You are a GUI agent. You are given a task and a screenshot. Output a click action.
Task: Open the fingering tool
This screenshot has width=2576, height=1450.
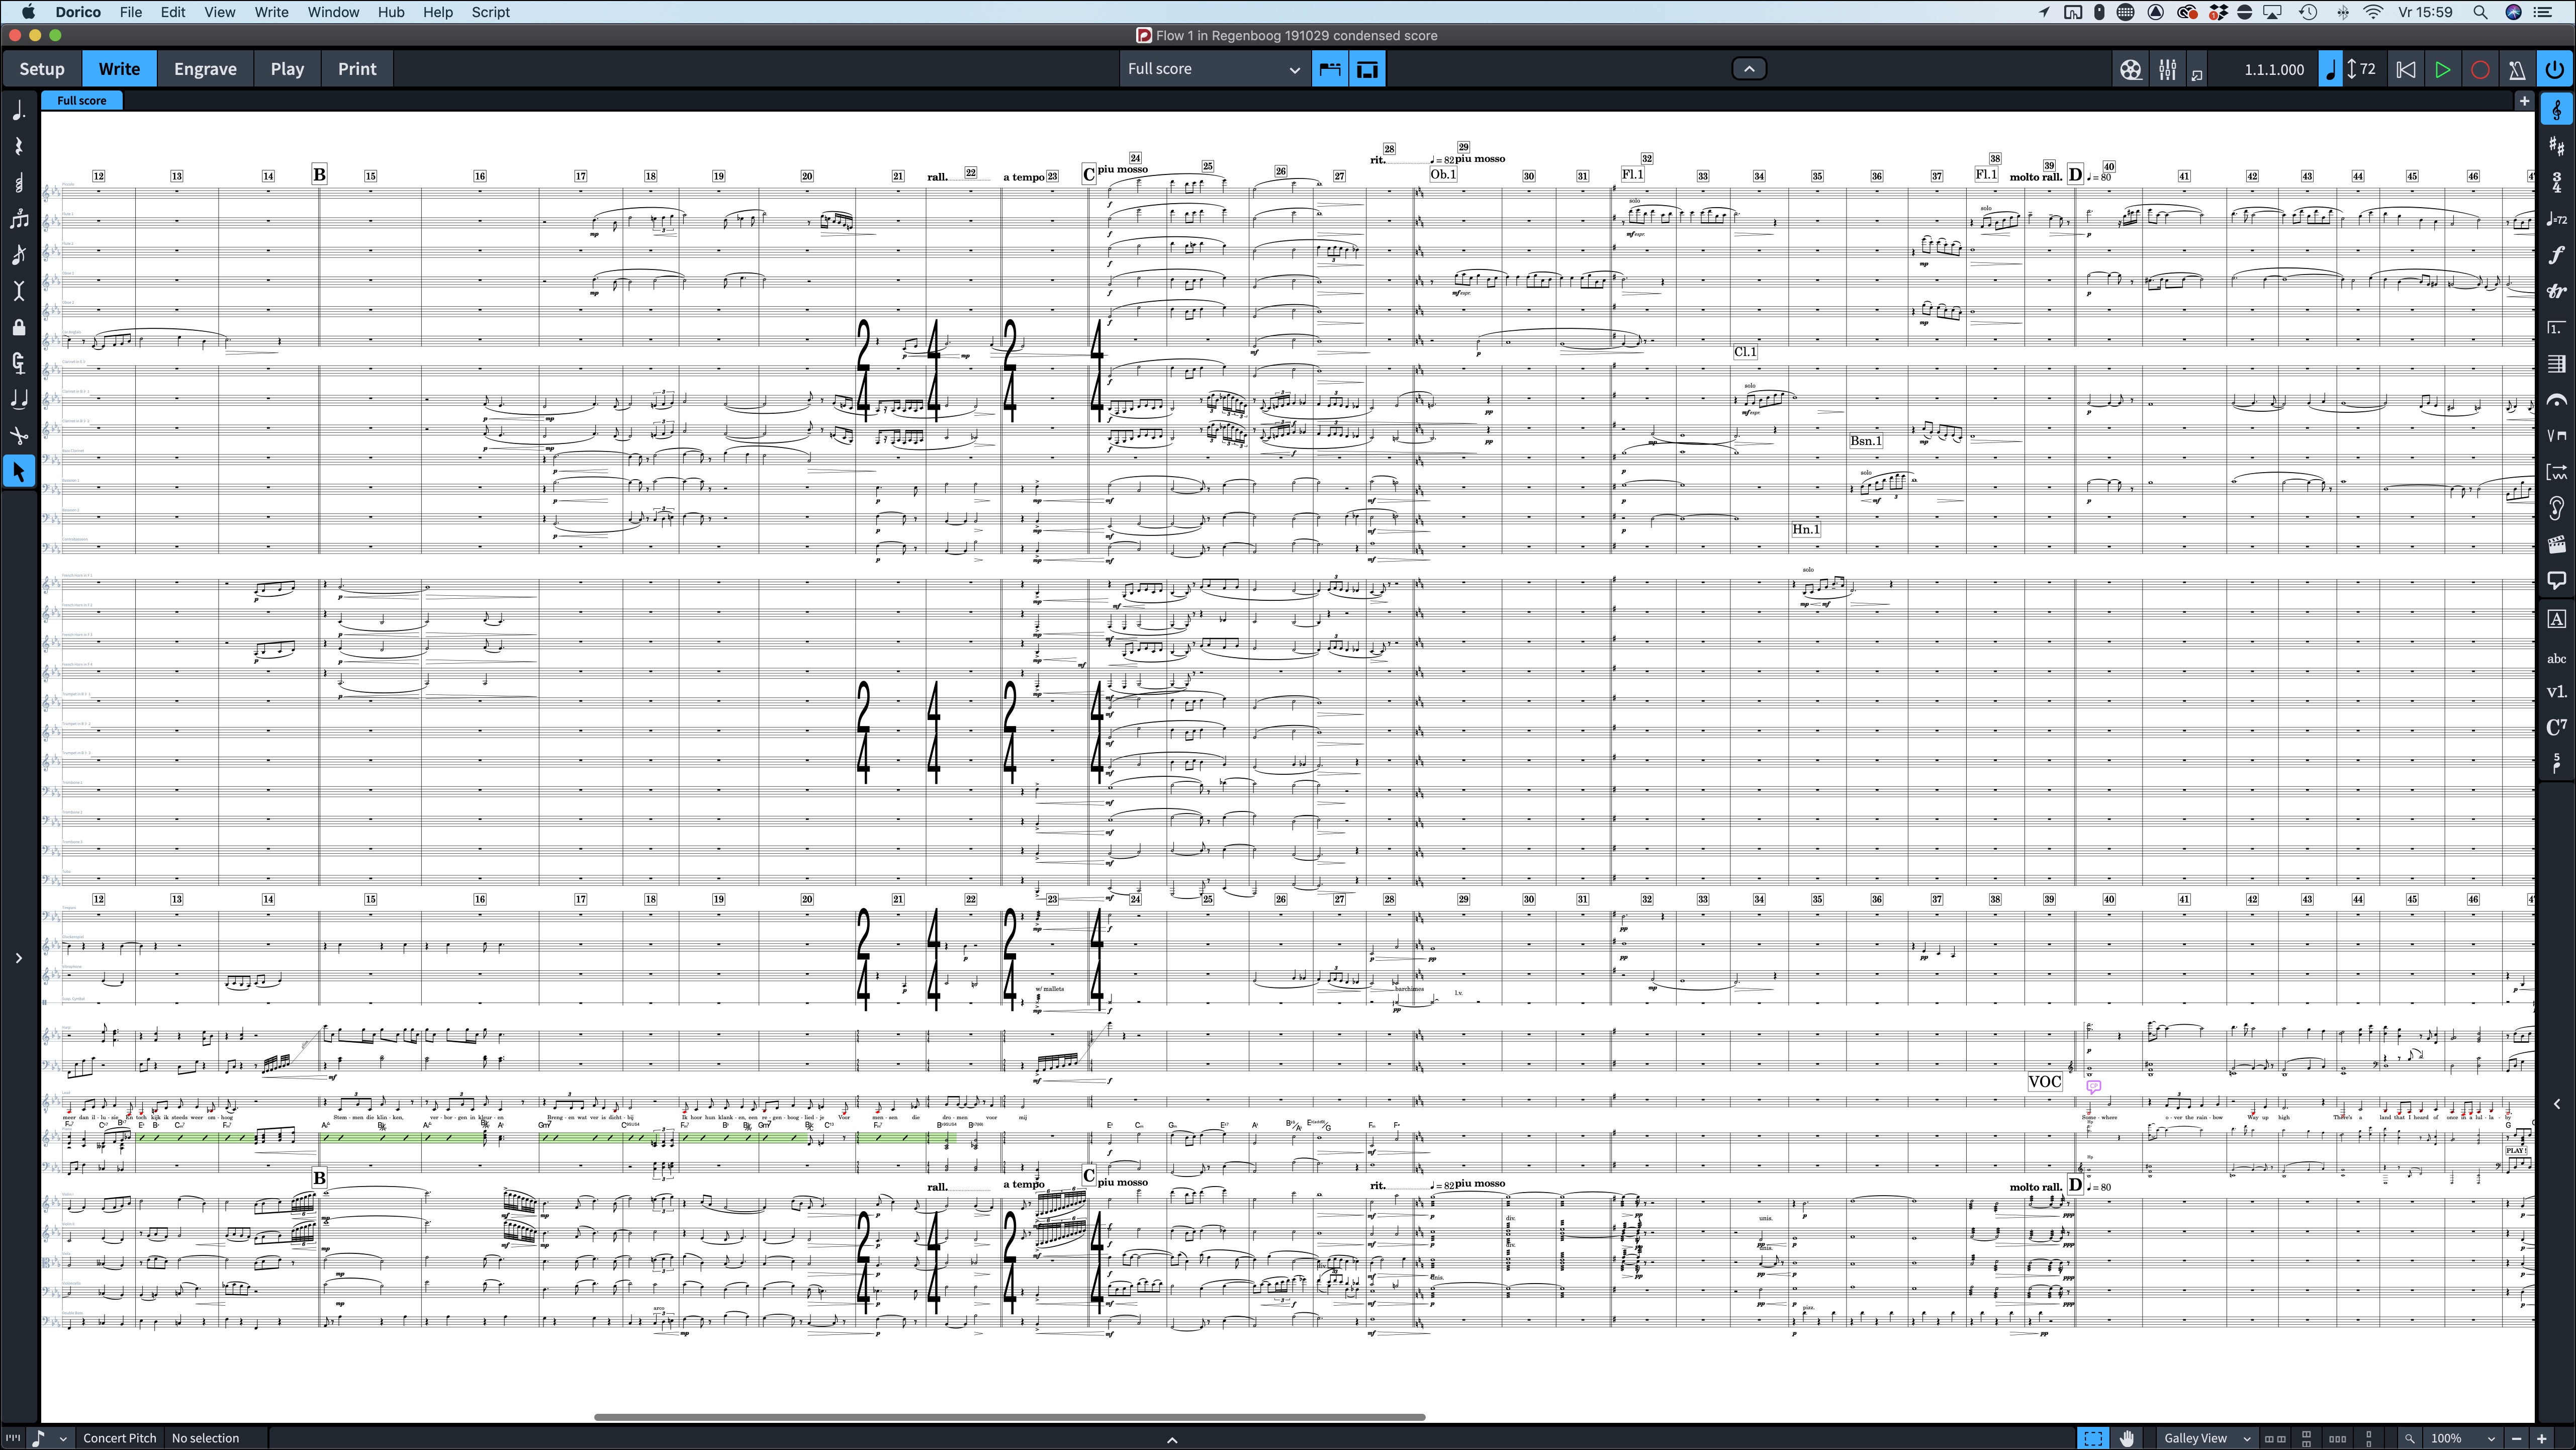coord(2556,763)
